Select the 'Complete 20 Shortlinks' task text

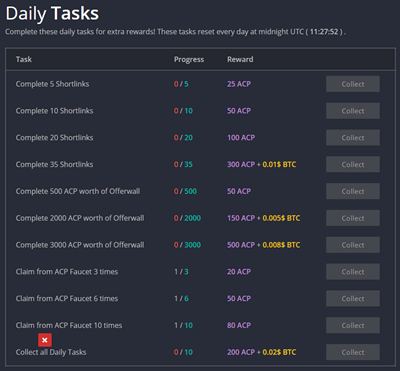coord(54,138)
